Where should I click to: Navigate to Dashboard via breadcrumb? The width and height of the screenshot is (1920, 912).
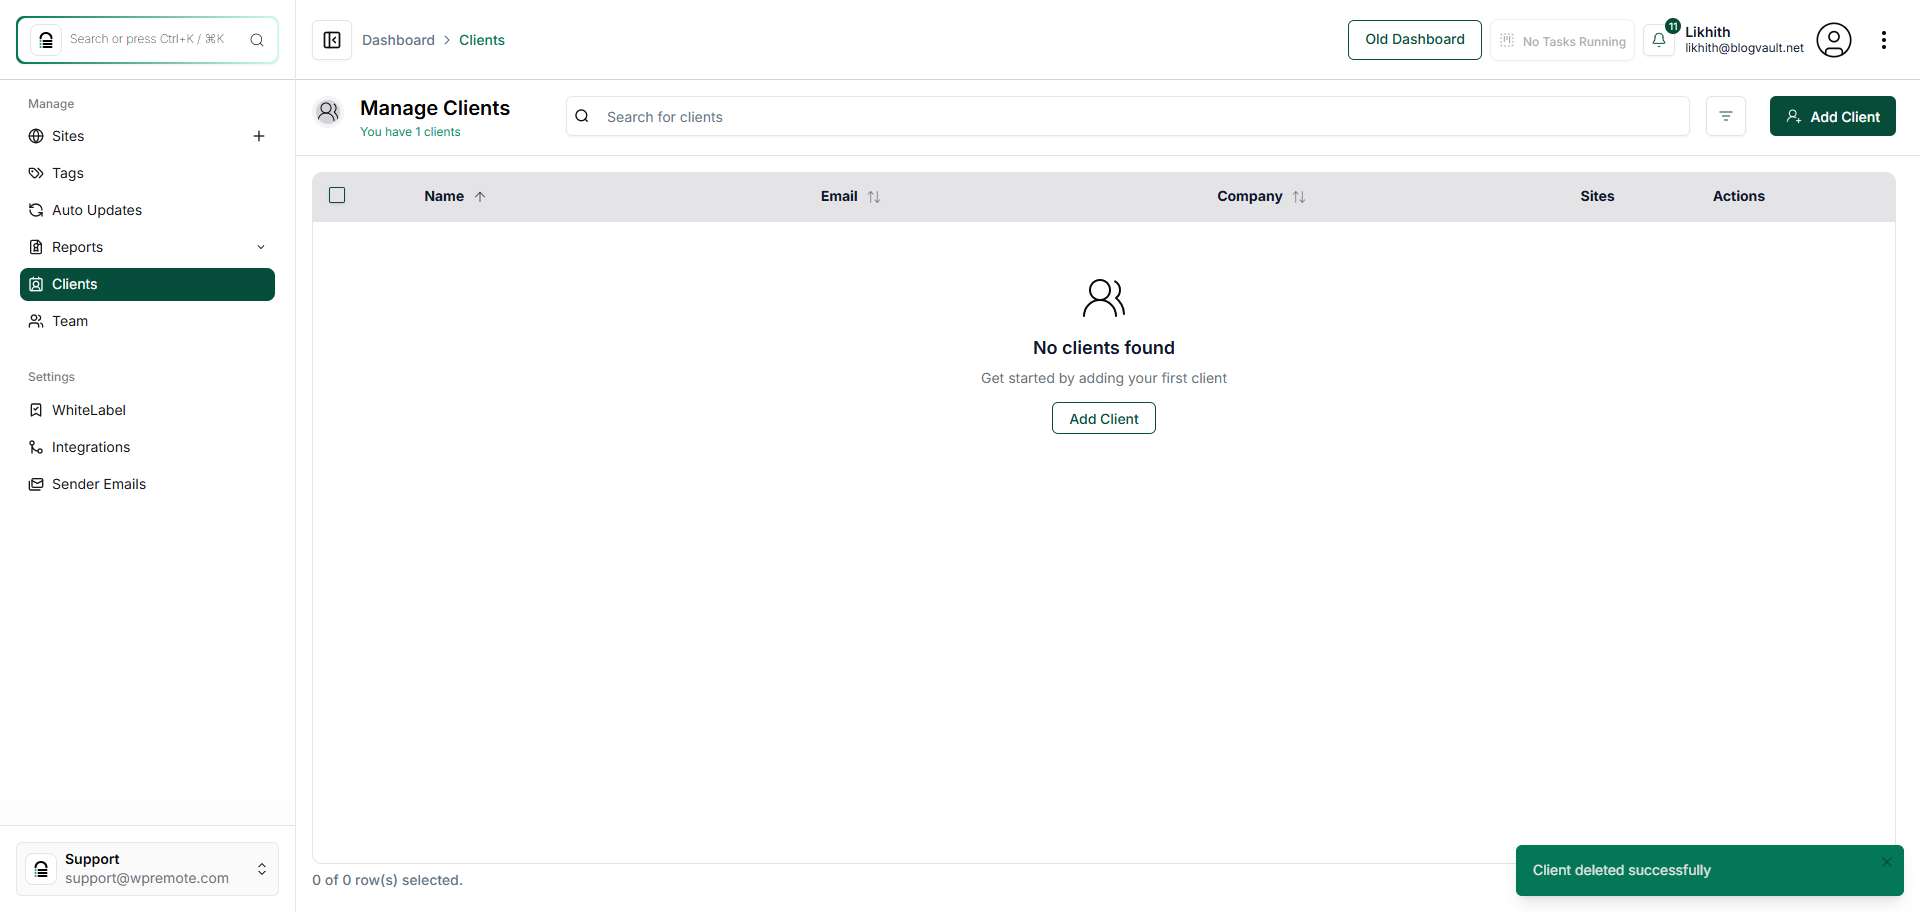[x=398, y=40]
